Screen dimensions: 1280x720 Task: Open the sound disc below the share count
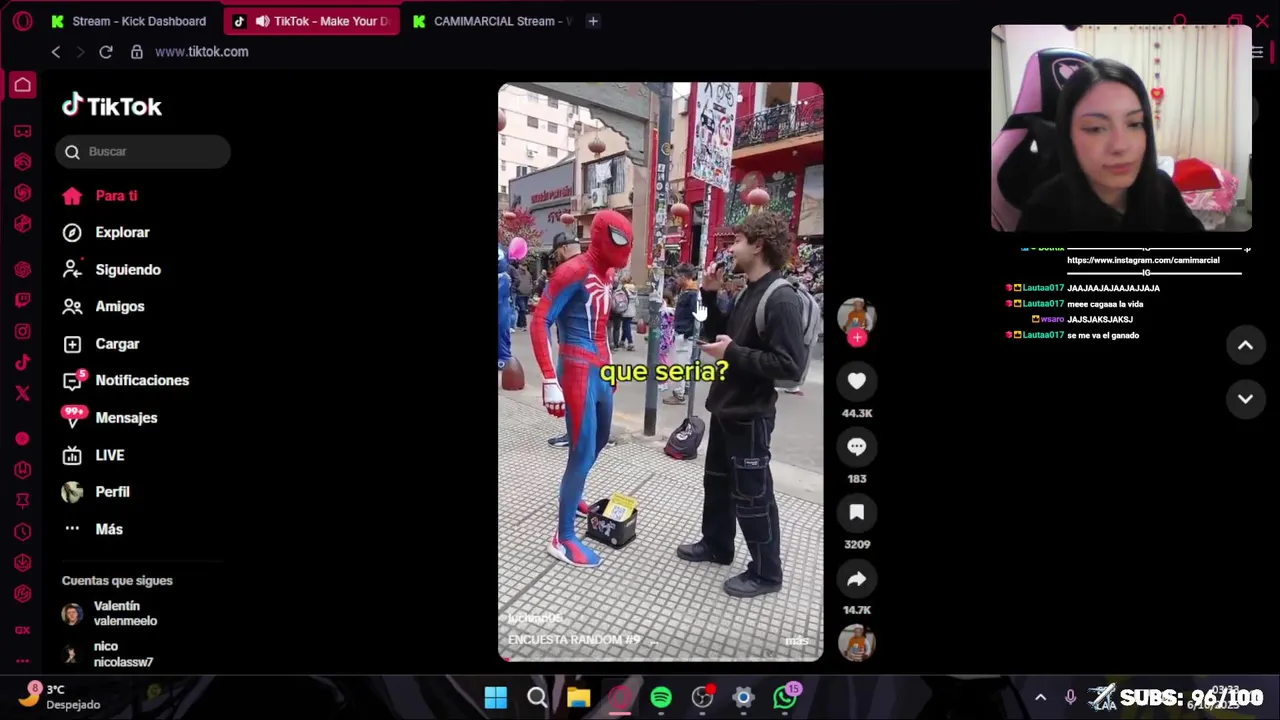point(856,643)
